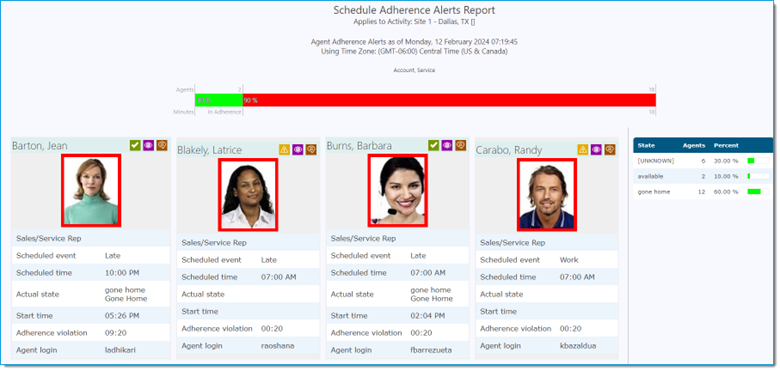Click the Barton, Jean agent name

[x=40, y=146]
